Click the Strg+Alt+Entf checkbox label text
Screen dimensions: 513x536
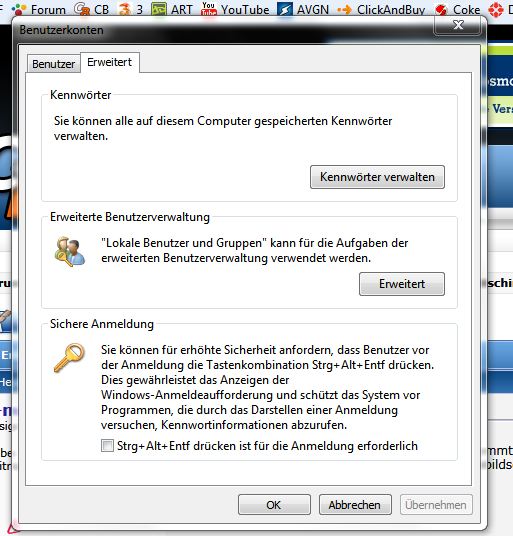tap(268, 446)
